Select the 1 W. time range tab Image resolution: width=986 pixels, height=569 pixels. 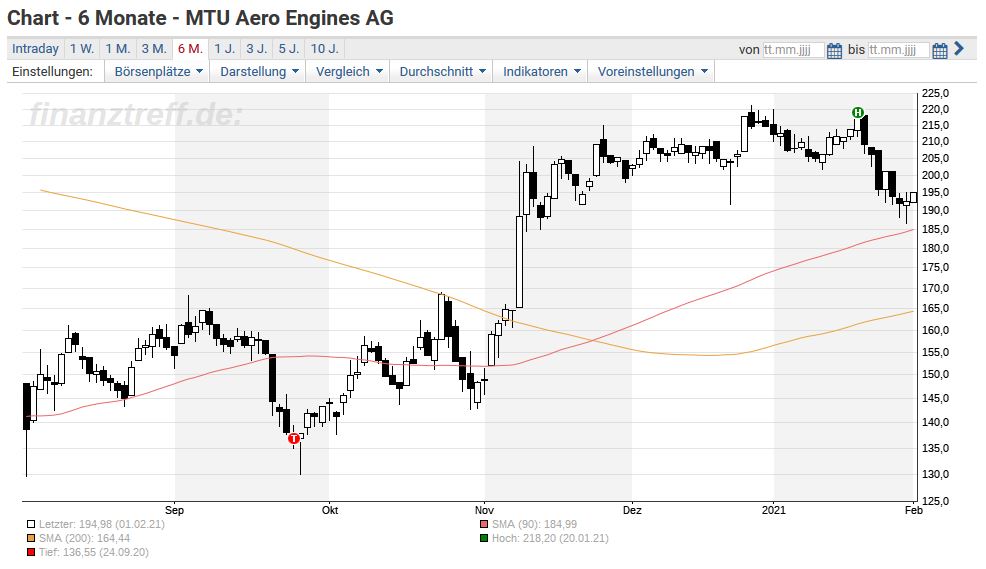pyautogui.click(x=82, y=48)
